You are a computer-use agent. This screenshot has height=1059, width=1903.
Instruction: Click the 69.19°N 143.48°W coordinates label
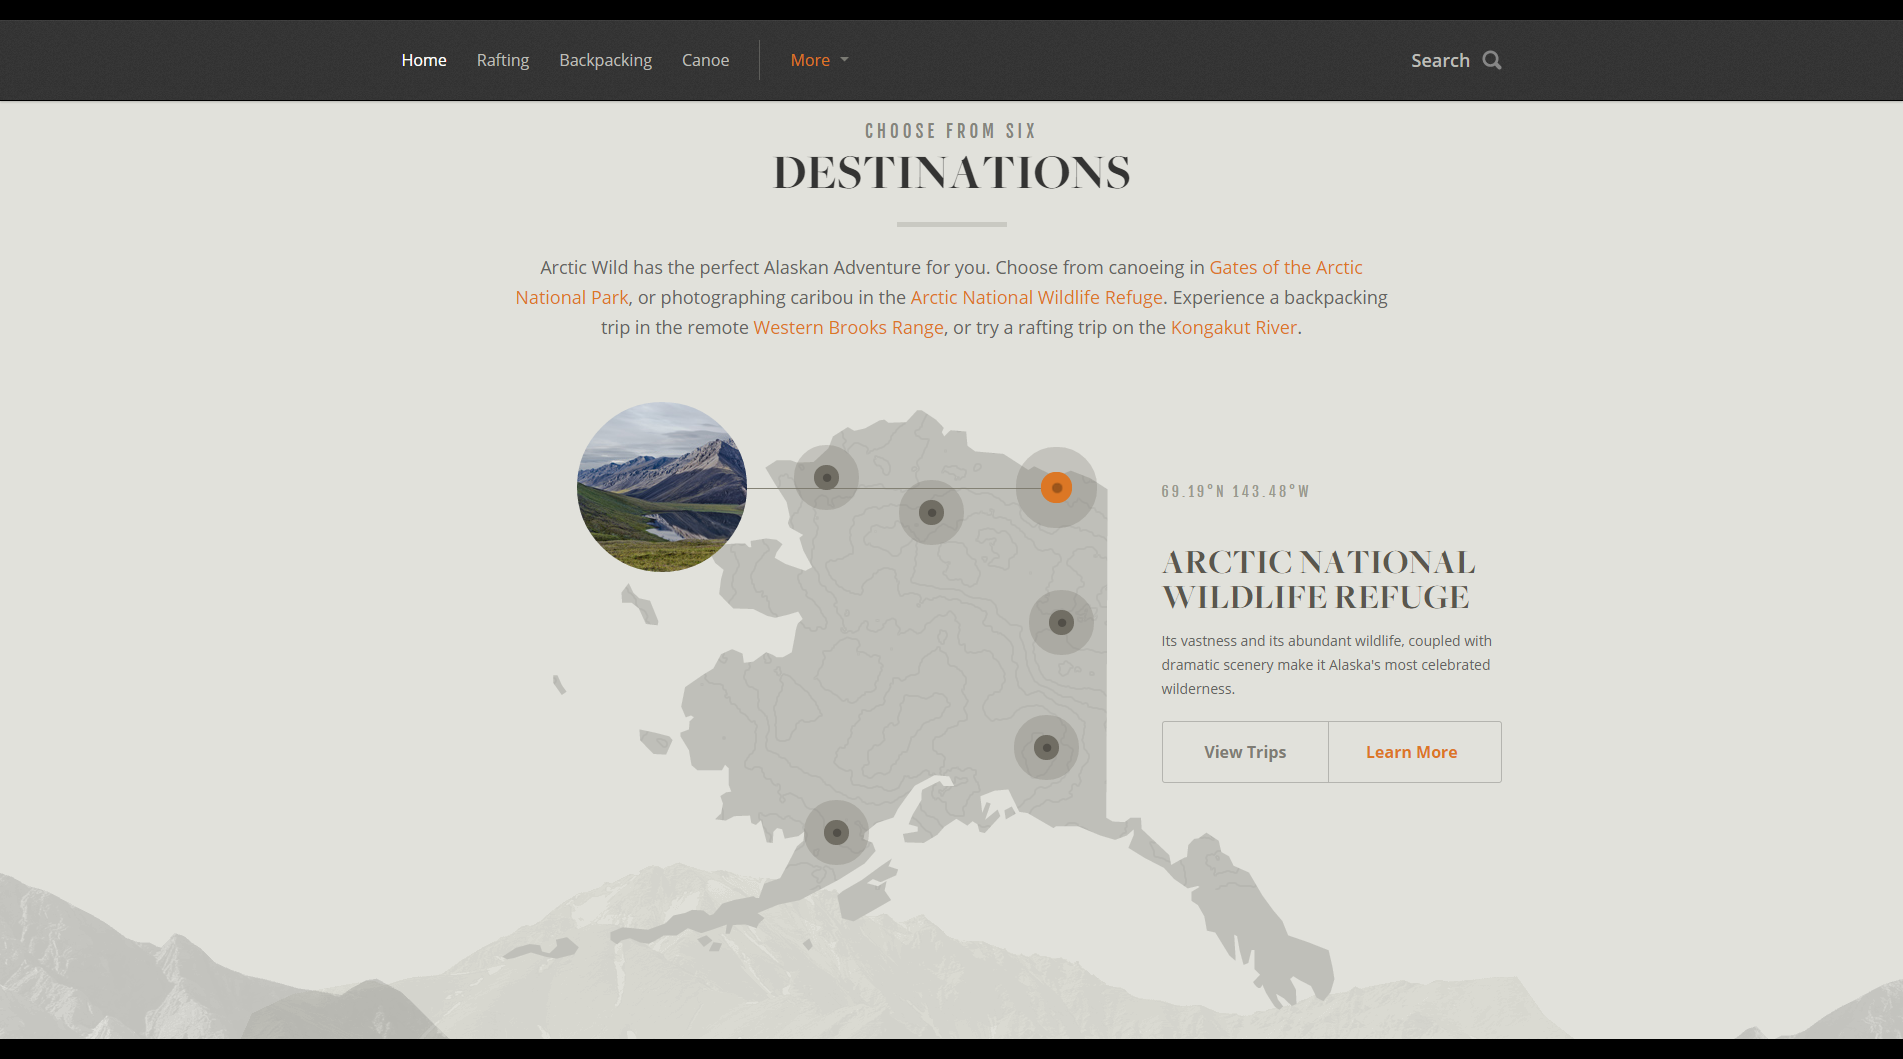pyautogui.click(x=1235, y=491)
